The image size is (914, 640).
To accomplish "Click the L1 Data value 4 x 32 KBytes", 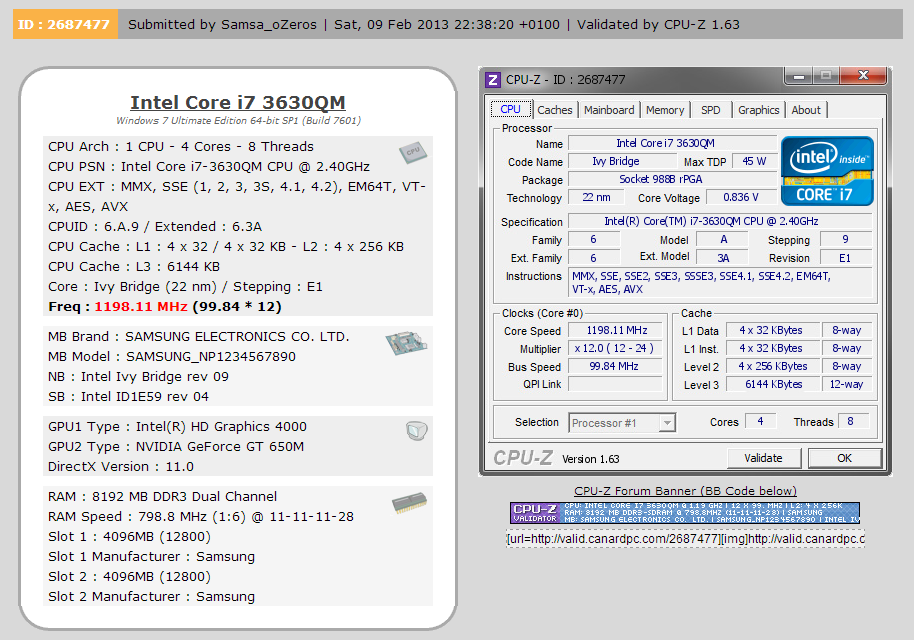I will pyautogui.click(x=772, y=330).
